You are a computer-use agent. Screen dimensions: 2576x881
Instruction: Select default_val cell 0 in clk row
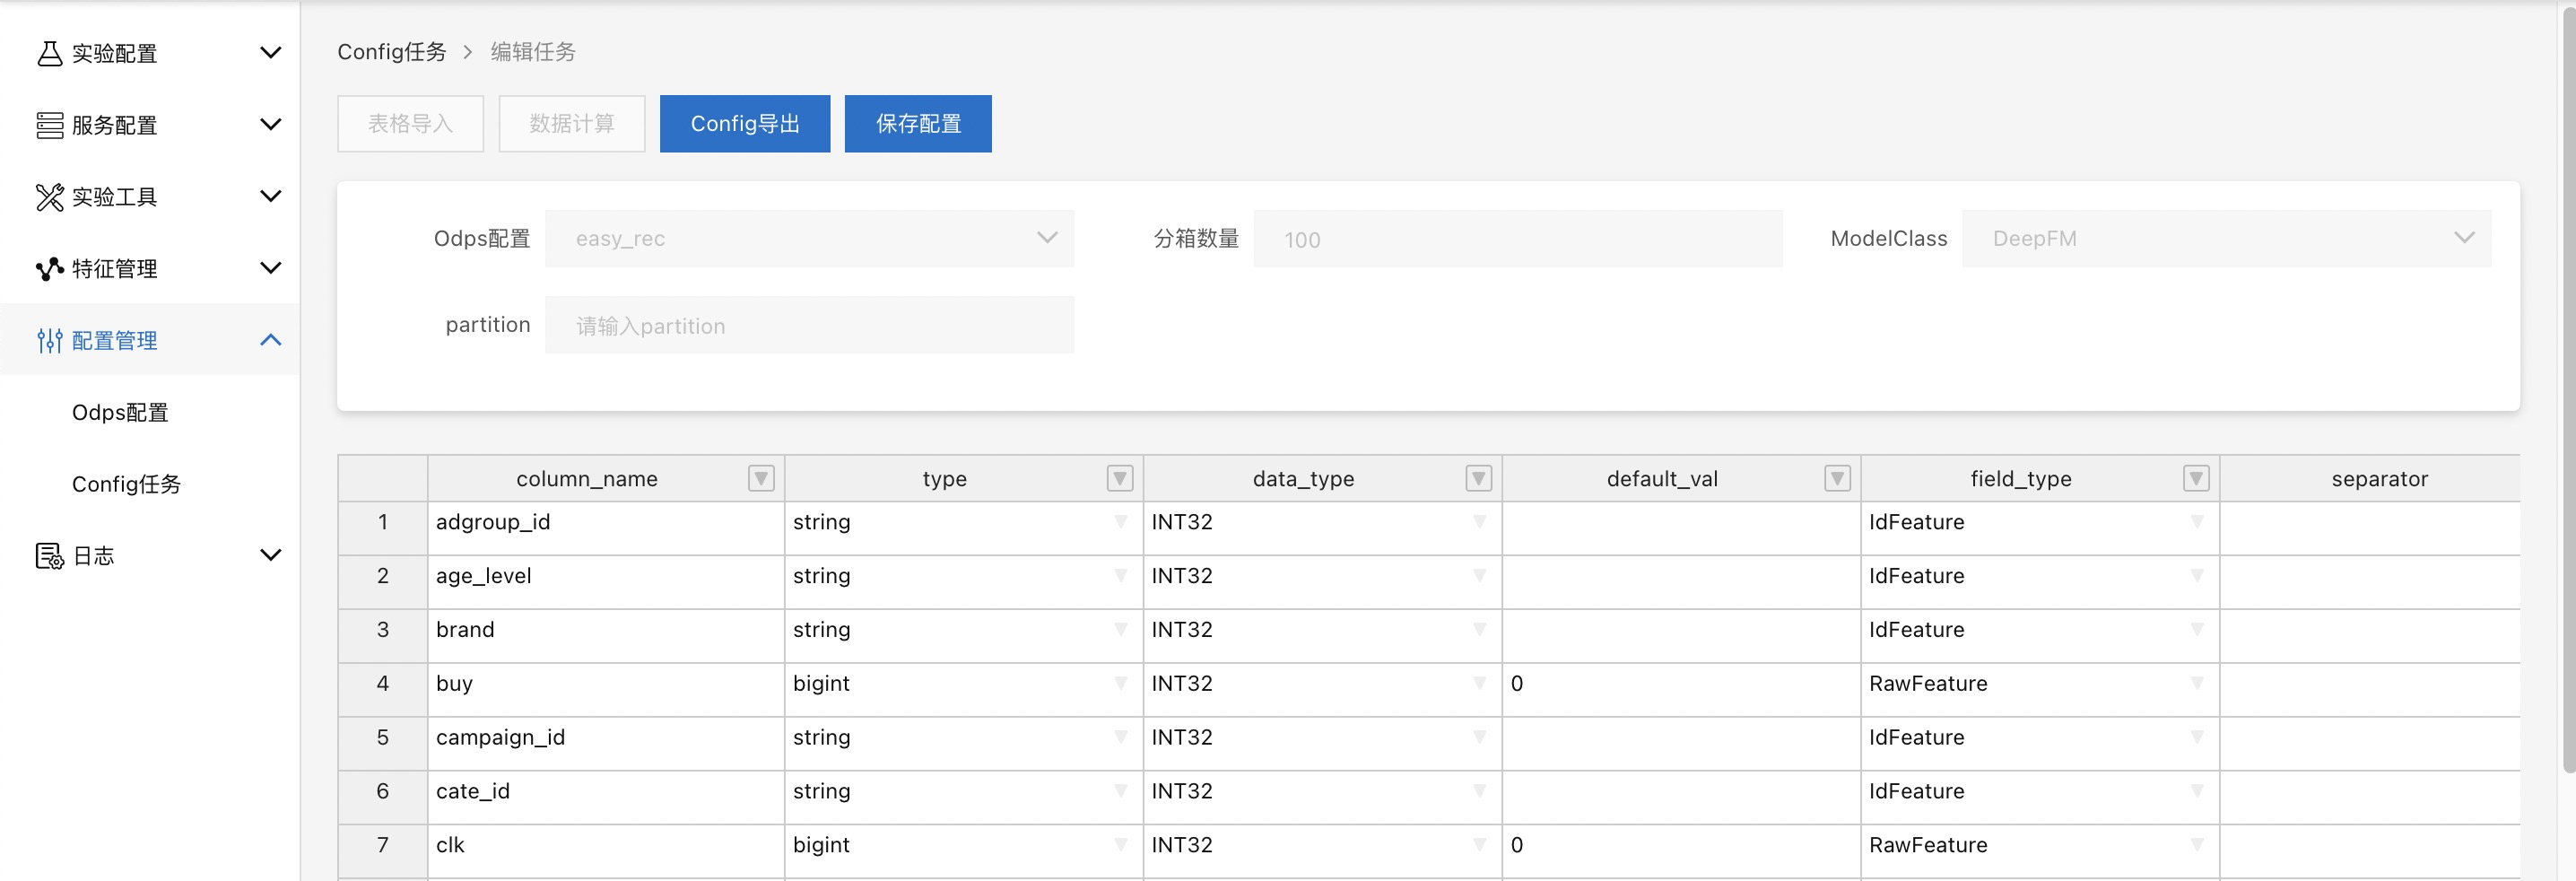click(x=1681, y=851)
